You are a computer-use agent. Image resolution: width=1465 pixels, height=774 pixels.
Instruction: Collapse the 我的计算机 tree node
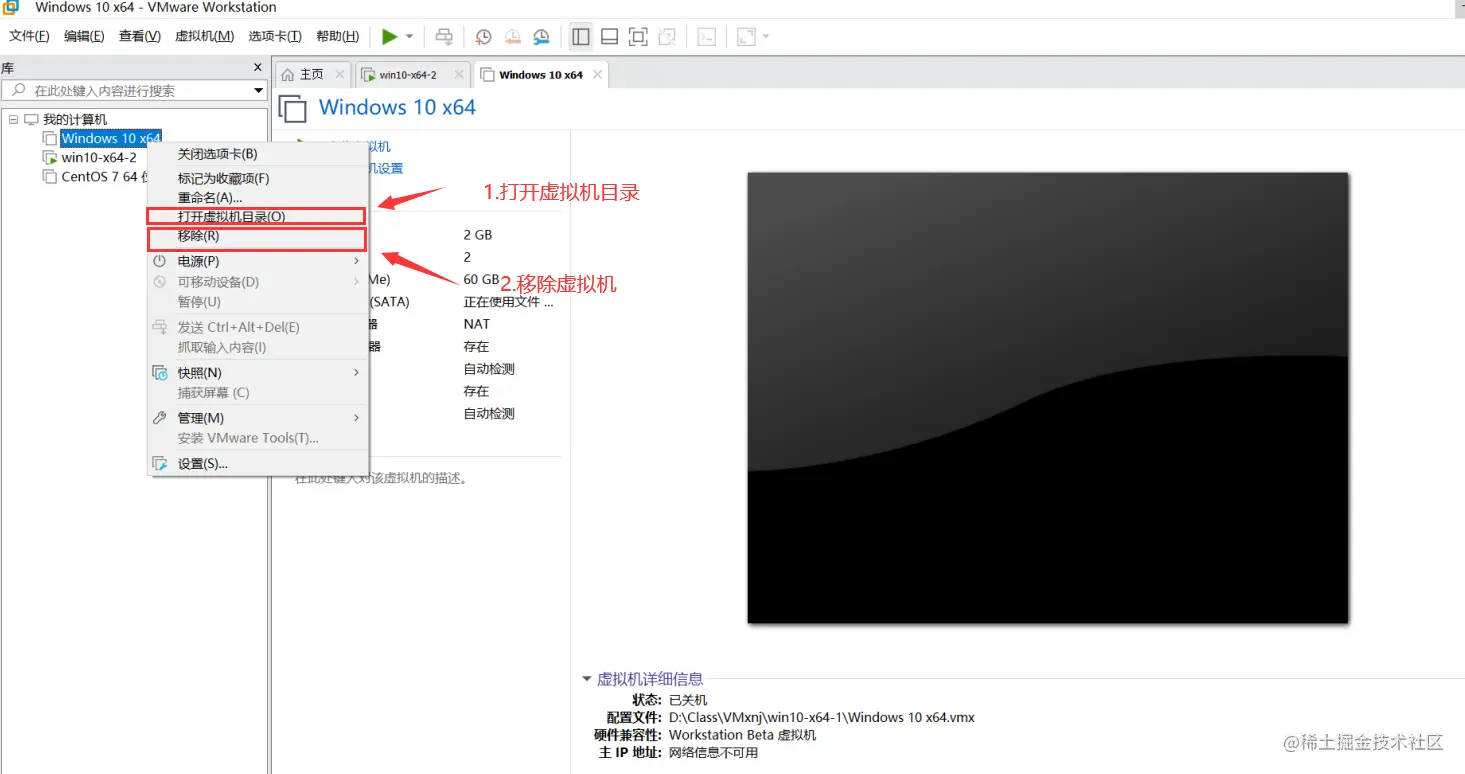(x=13, y=119)
